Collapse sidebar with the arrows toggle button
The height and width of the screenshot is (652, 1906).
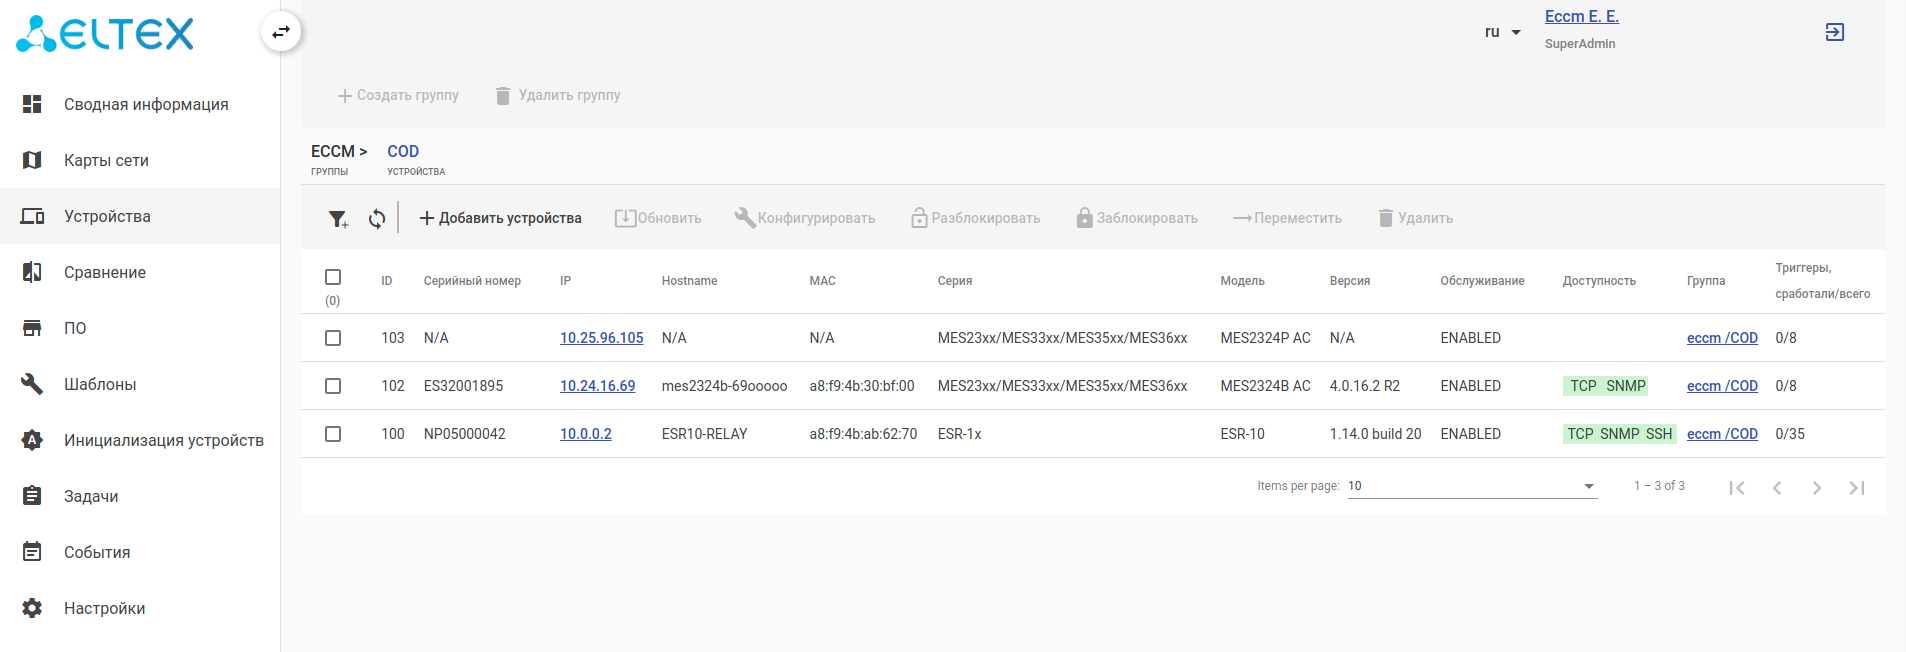281,32
